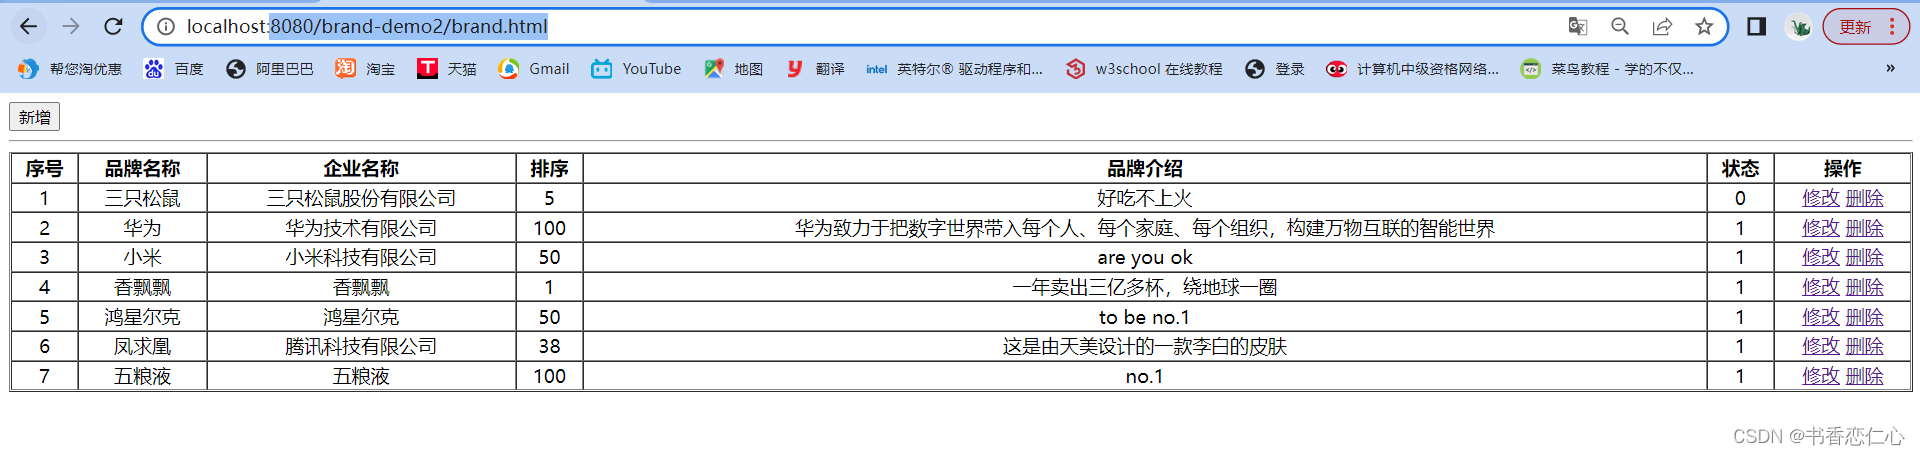Click the address bar URL
This screenshot has height=455, width=1920.
coord(366,27)
